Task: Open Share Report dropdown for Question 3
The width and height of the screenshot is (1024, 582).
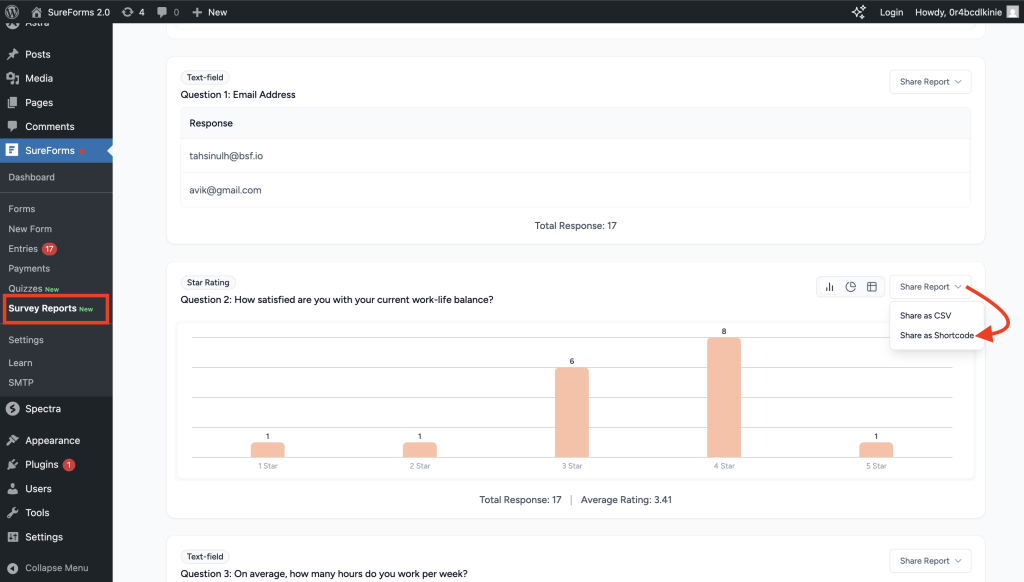Action: click(930, 561)
